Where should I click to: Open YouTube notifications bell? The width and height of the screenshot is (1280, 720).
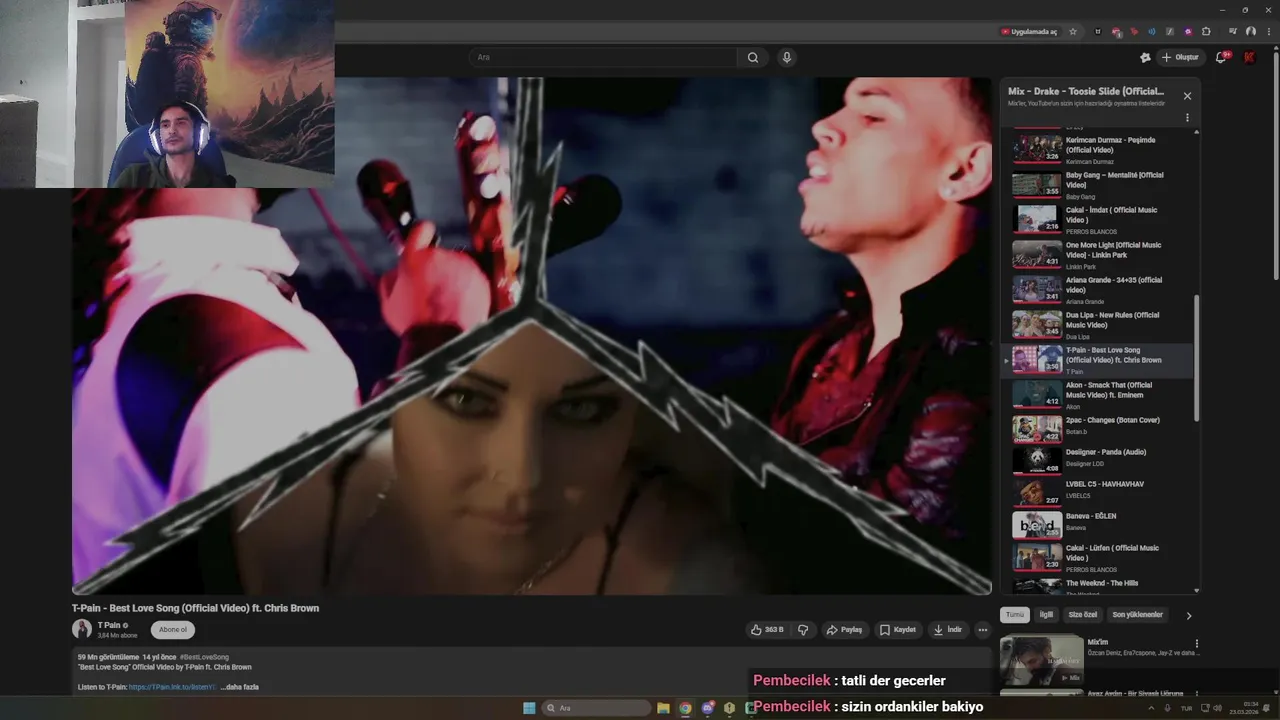1221,57
